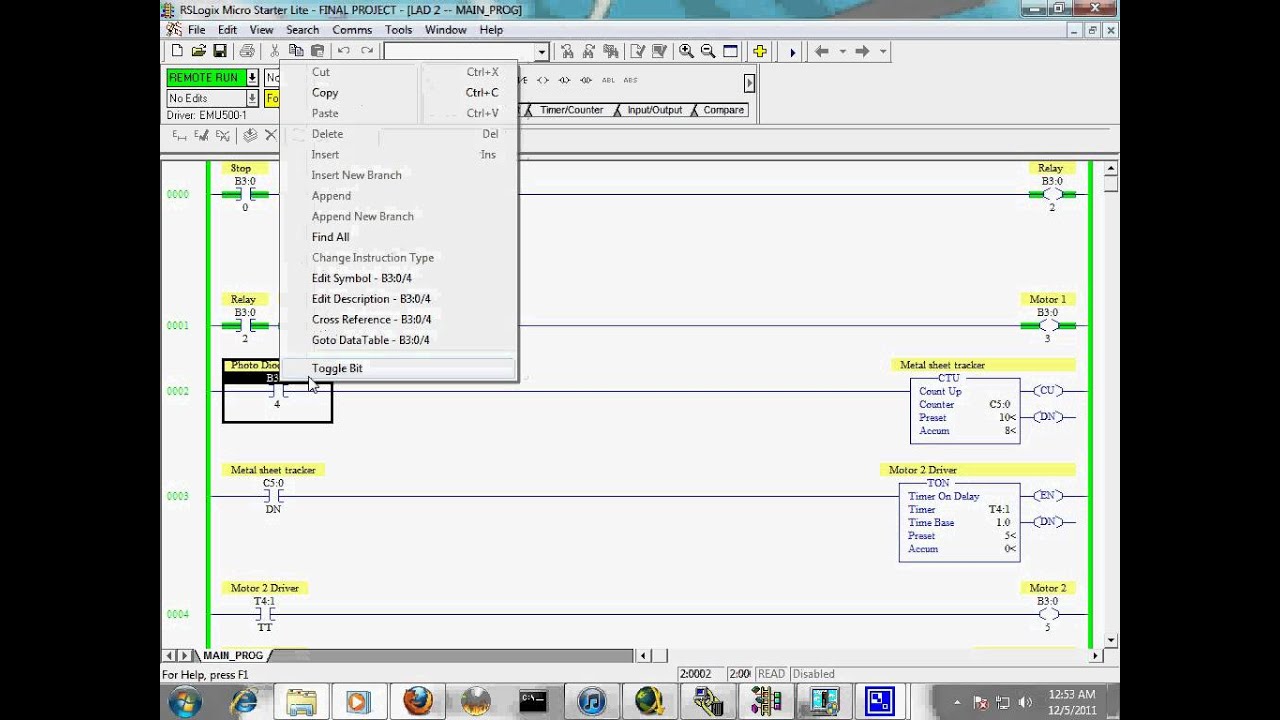Open the Comms menu

[x=352, y=30]
